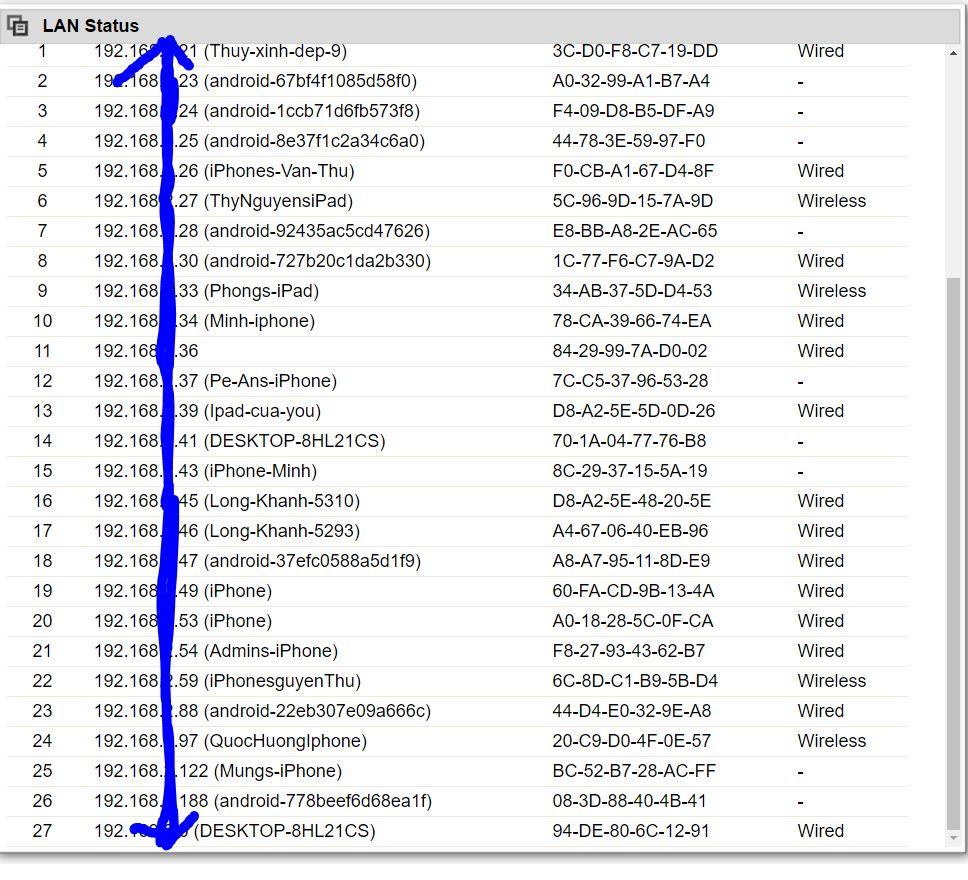Screen dimensions: 968x880
Task: Click the LAN Status title text
Action: 91,26
